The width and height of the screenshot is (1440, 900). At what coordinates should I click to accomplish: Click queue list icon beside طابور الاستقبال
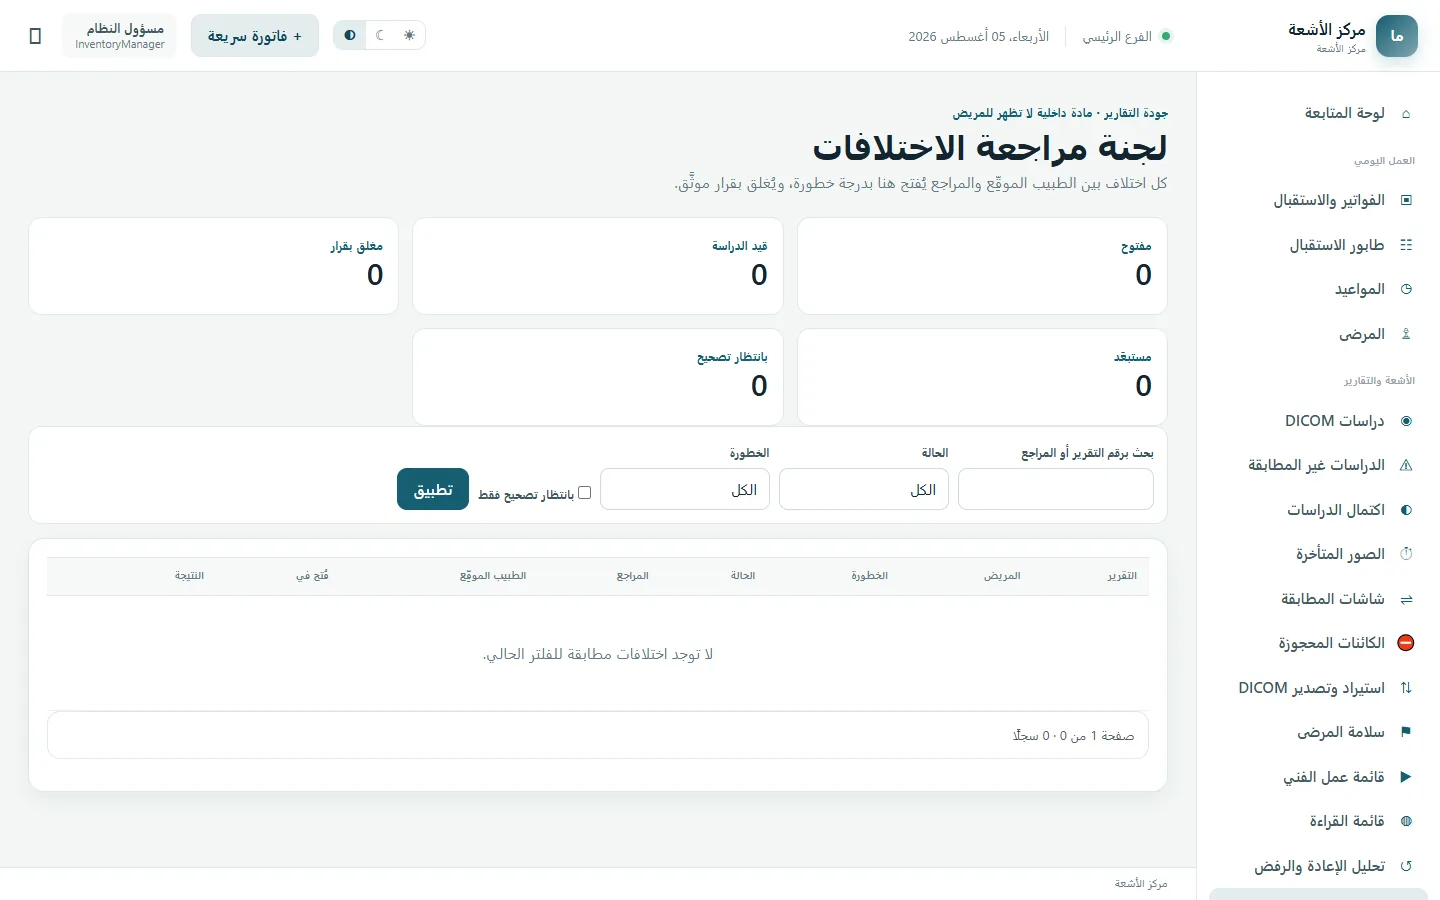pyautogui.click(x=1406, y=245)
